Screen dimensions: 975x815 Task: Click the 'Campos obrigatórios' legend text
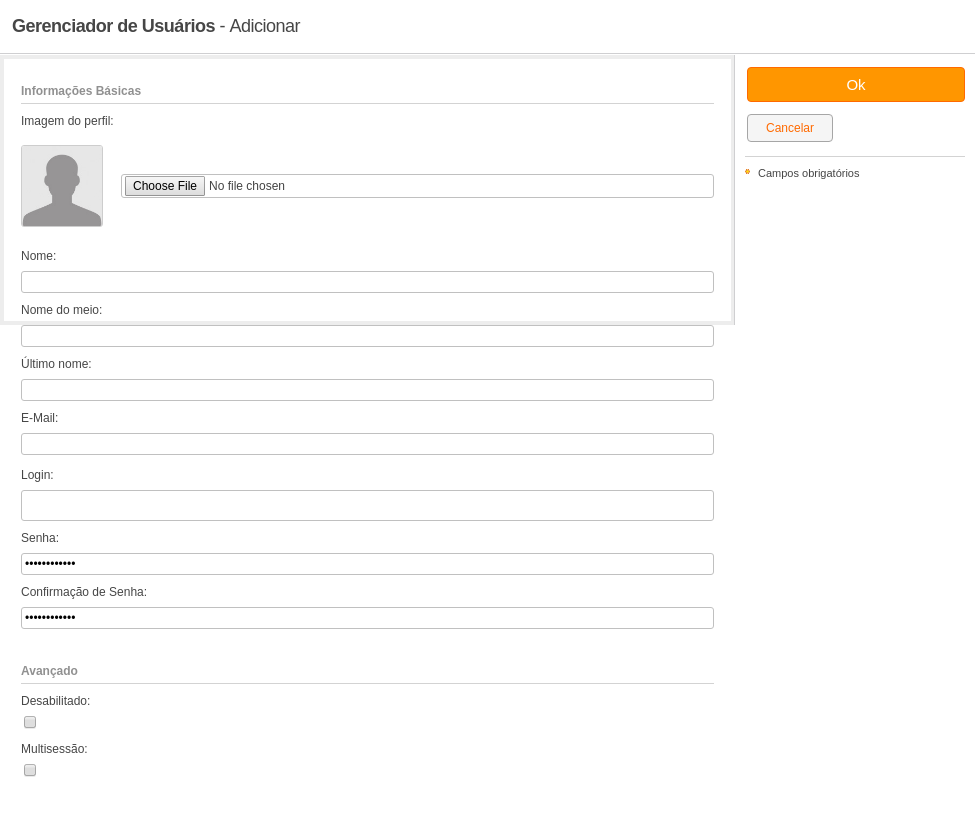[808, 173]
